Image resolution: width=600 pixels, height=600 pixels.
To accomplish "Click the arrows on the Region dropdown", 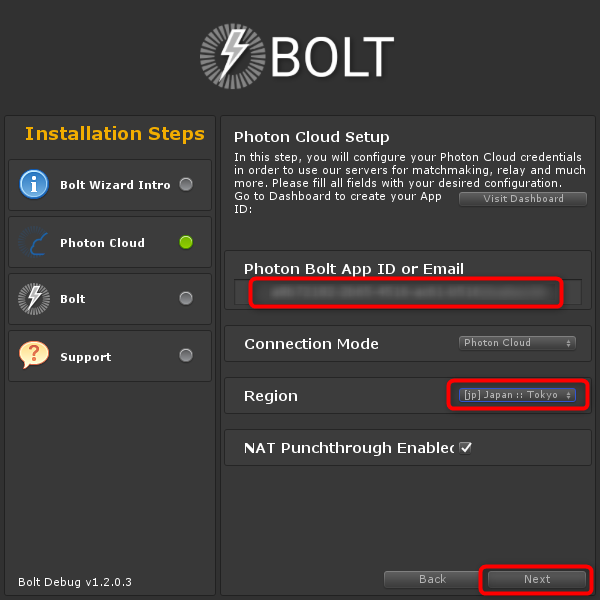I will [x=569, y=395].
